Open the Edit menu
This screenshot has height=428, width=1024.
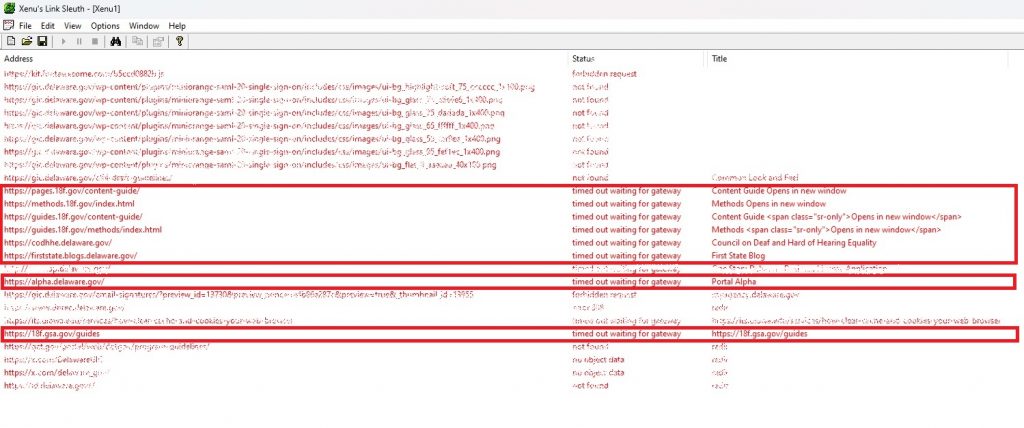click(48, 26)
